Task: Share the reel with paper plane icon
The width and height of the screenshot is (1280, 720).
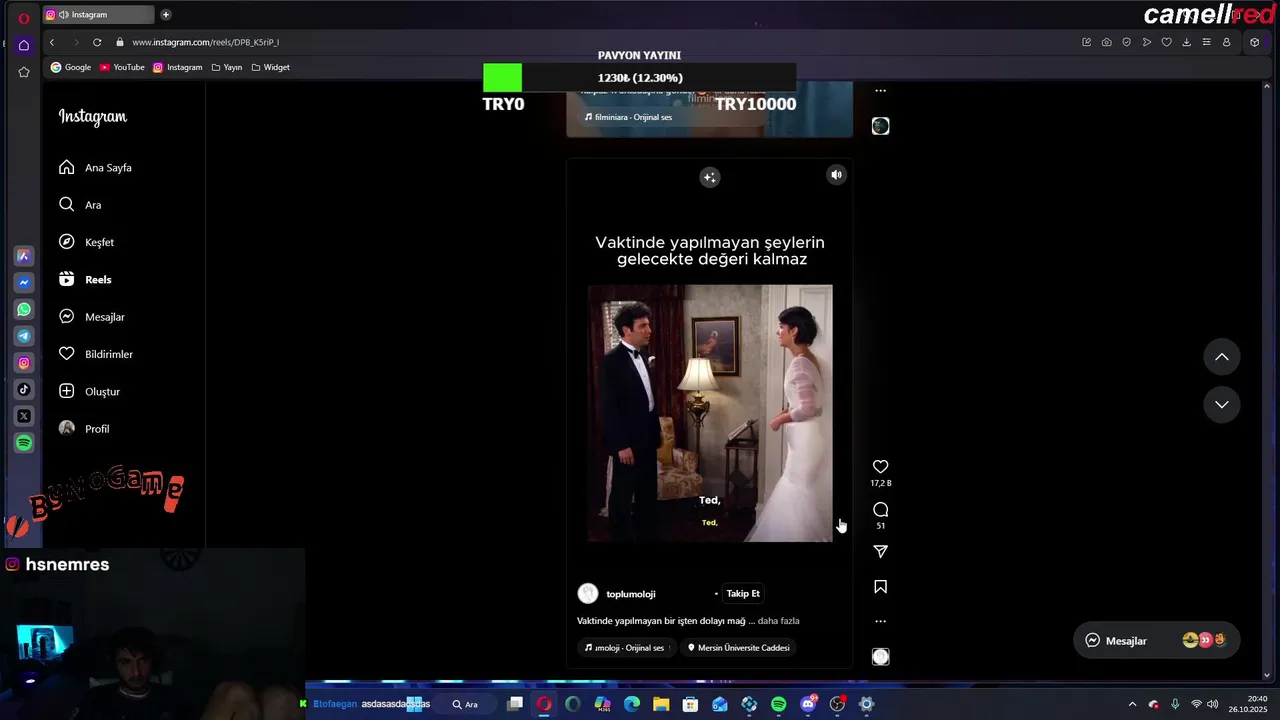Action: [880, 552]
